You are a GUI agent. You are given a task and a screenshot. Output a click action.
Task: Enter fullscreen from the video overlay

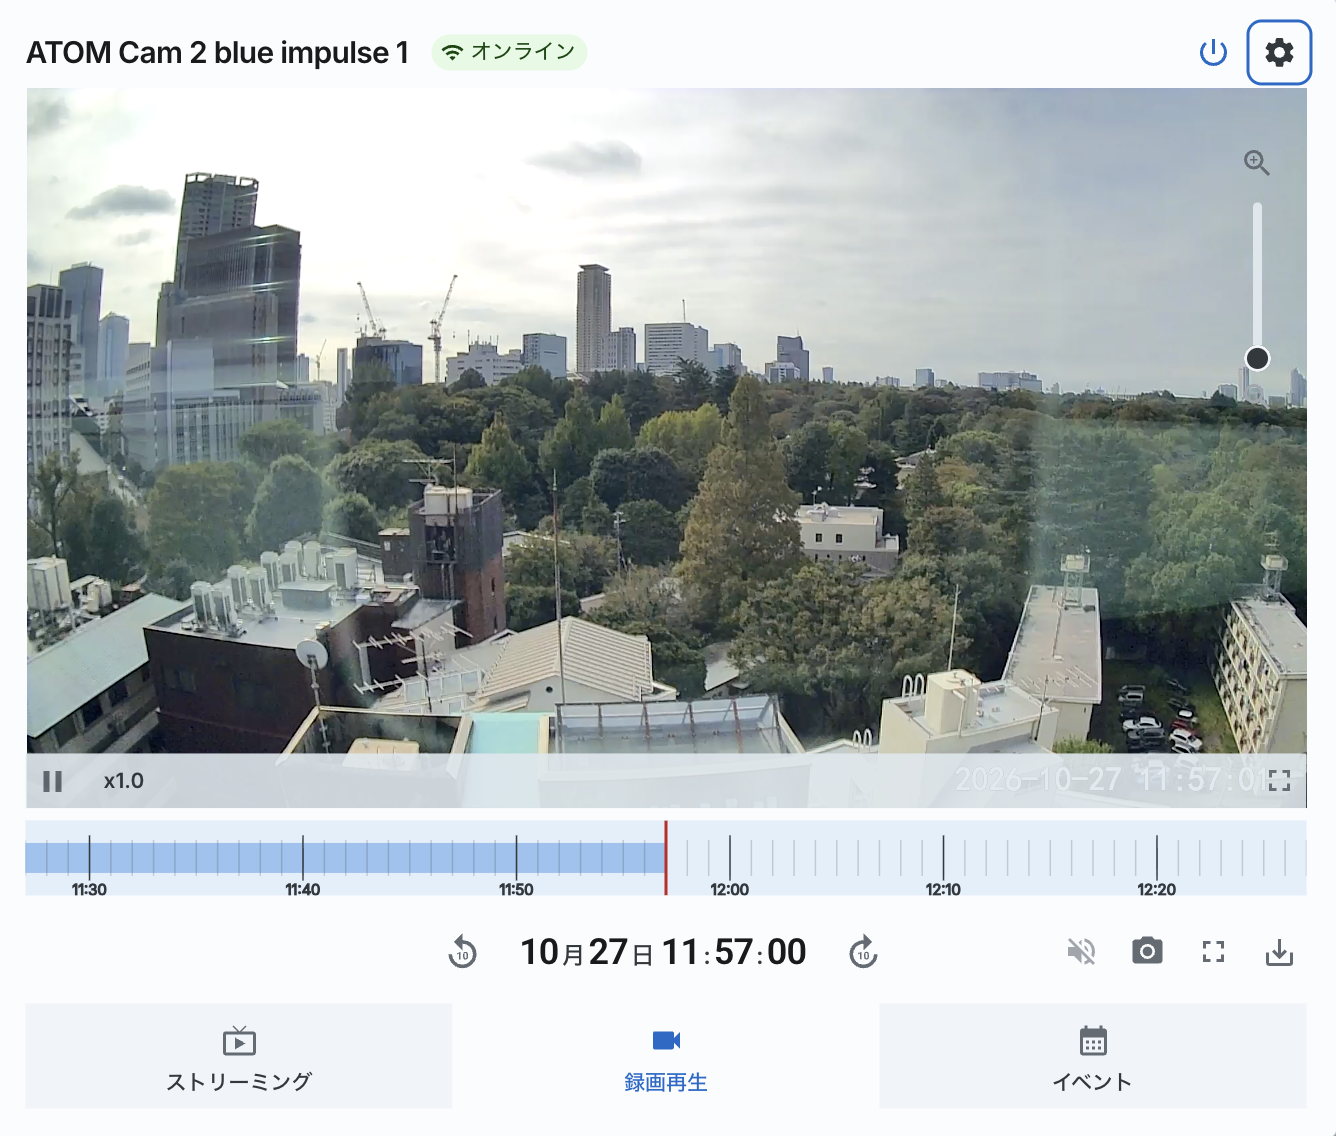1279,781
